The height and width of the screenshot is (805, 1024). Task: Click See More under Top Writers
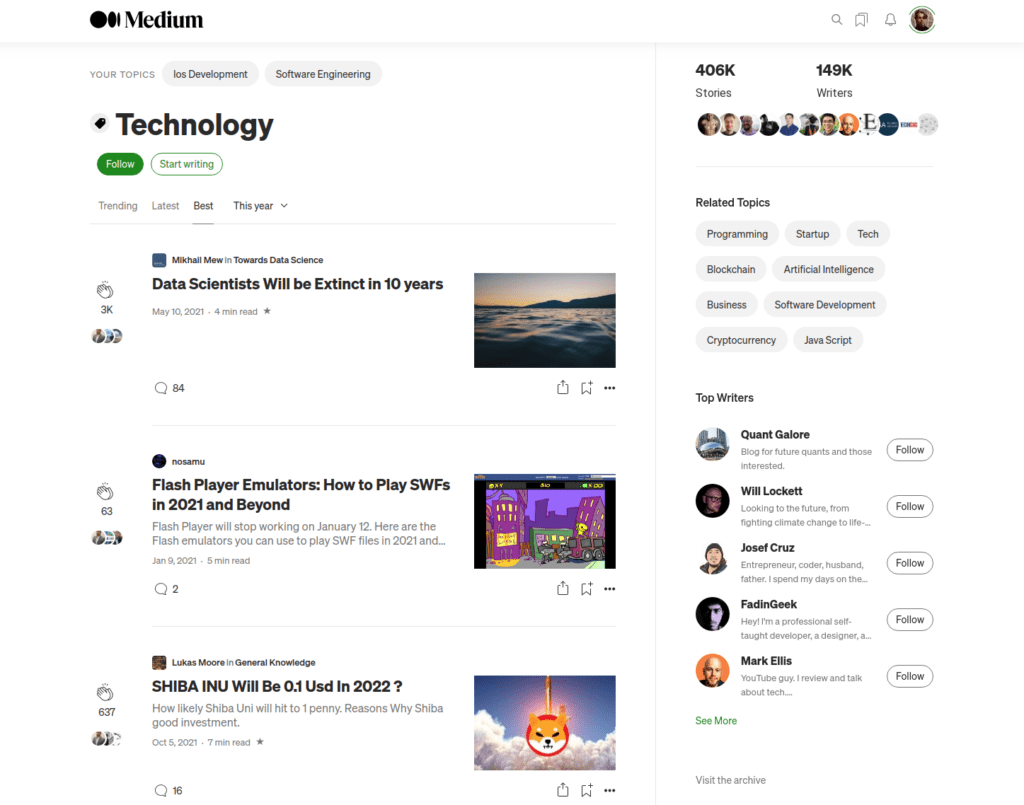[716, 721]
